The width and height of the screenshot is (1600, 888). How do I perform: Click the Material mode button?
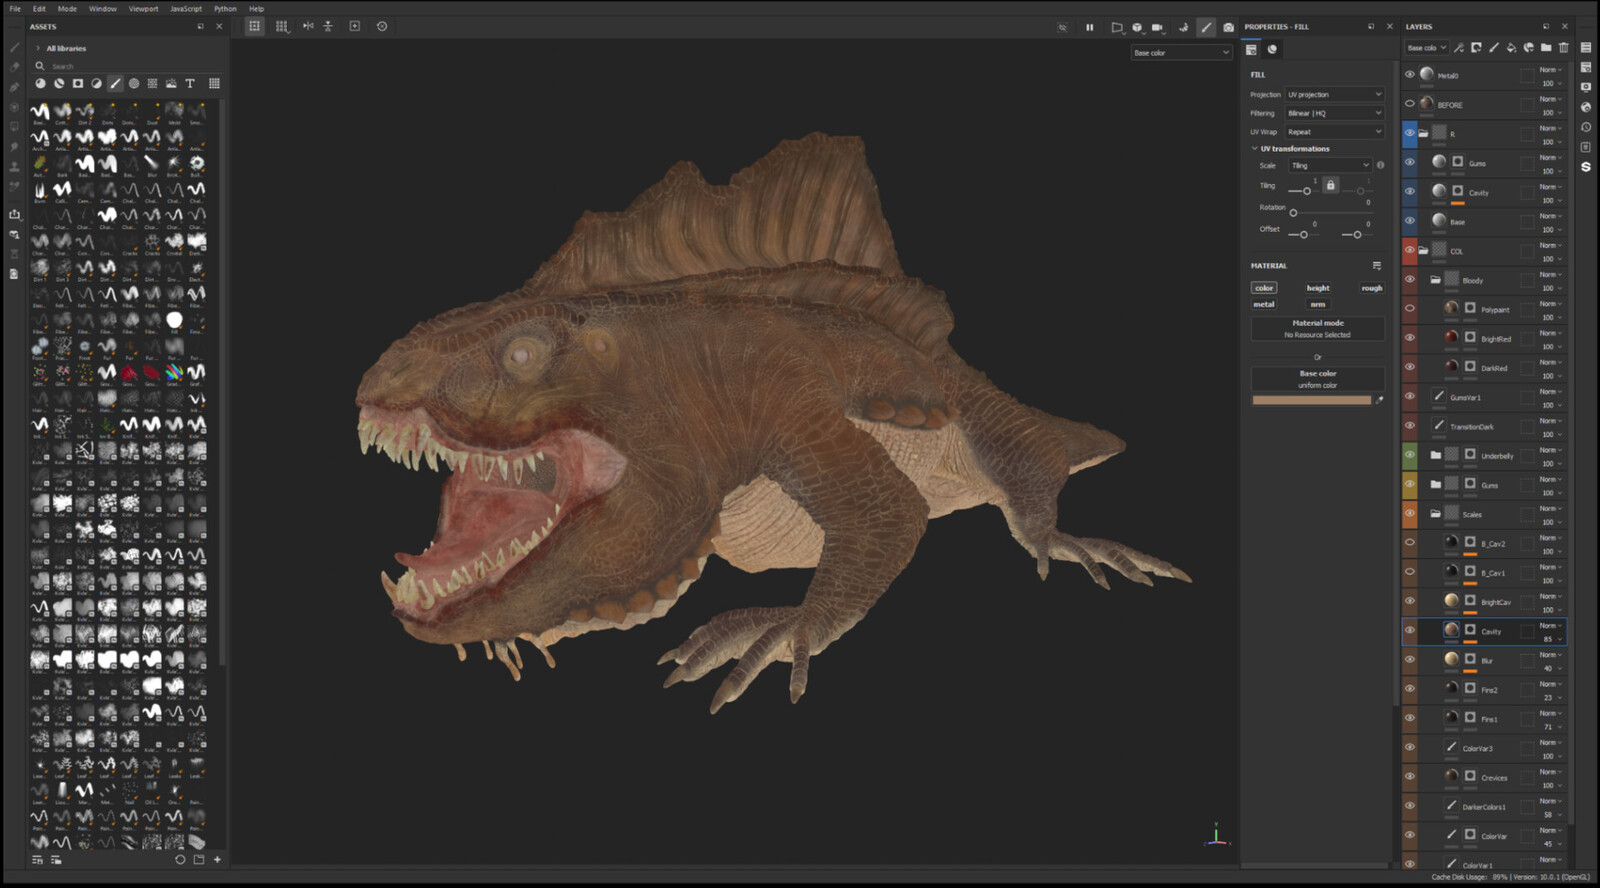[x=1317, y=328]
